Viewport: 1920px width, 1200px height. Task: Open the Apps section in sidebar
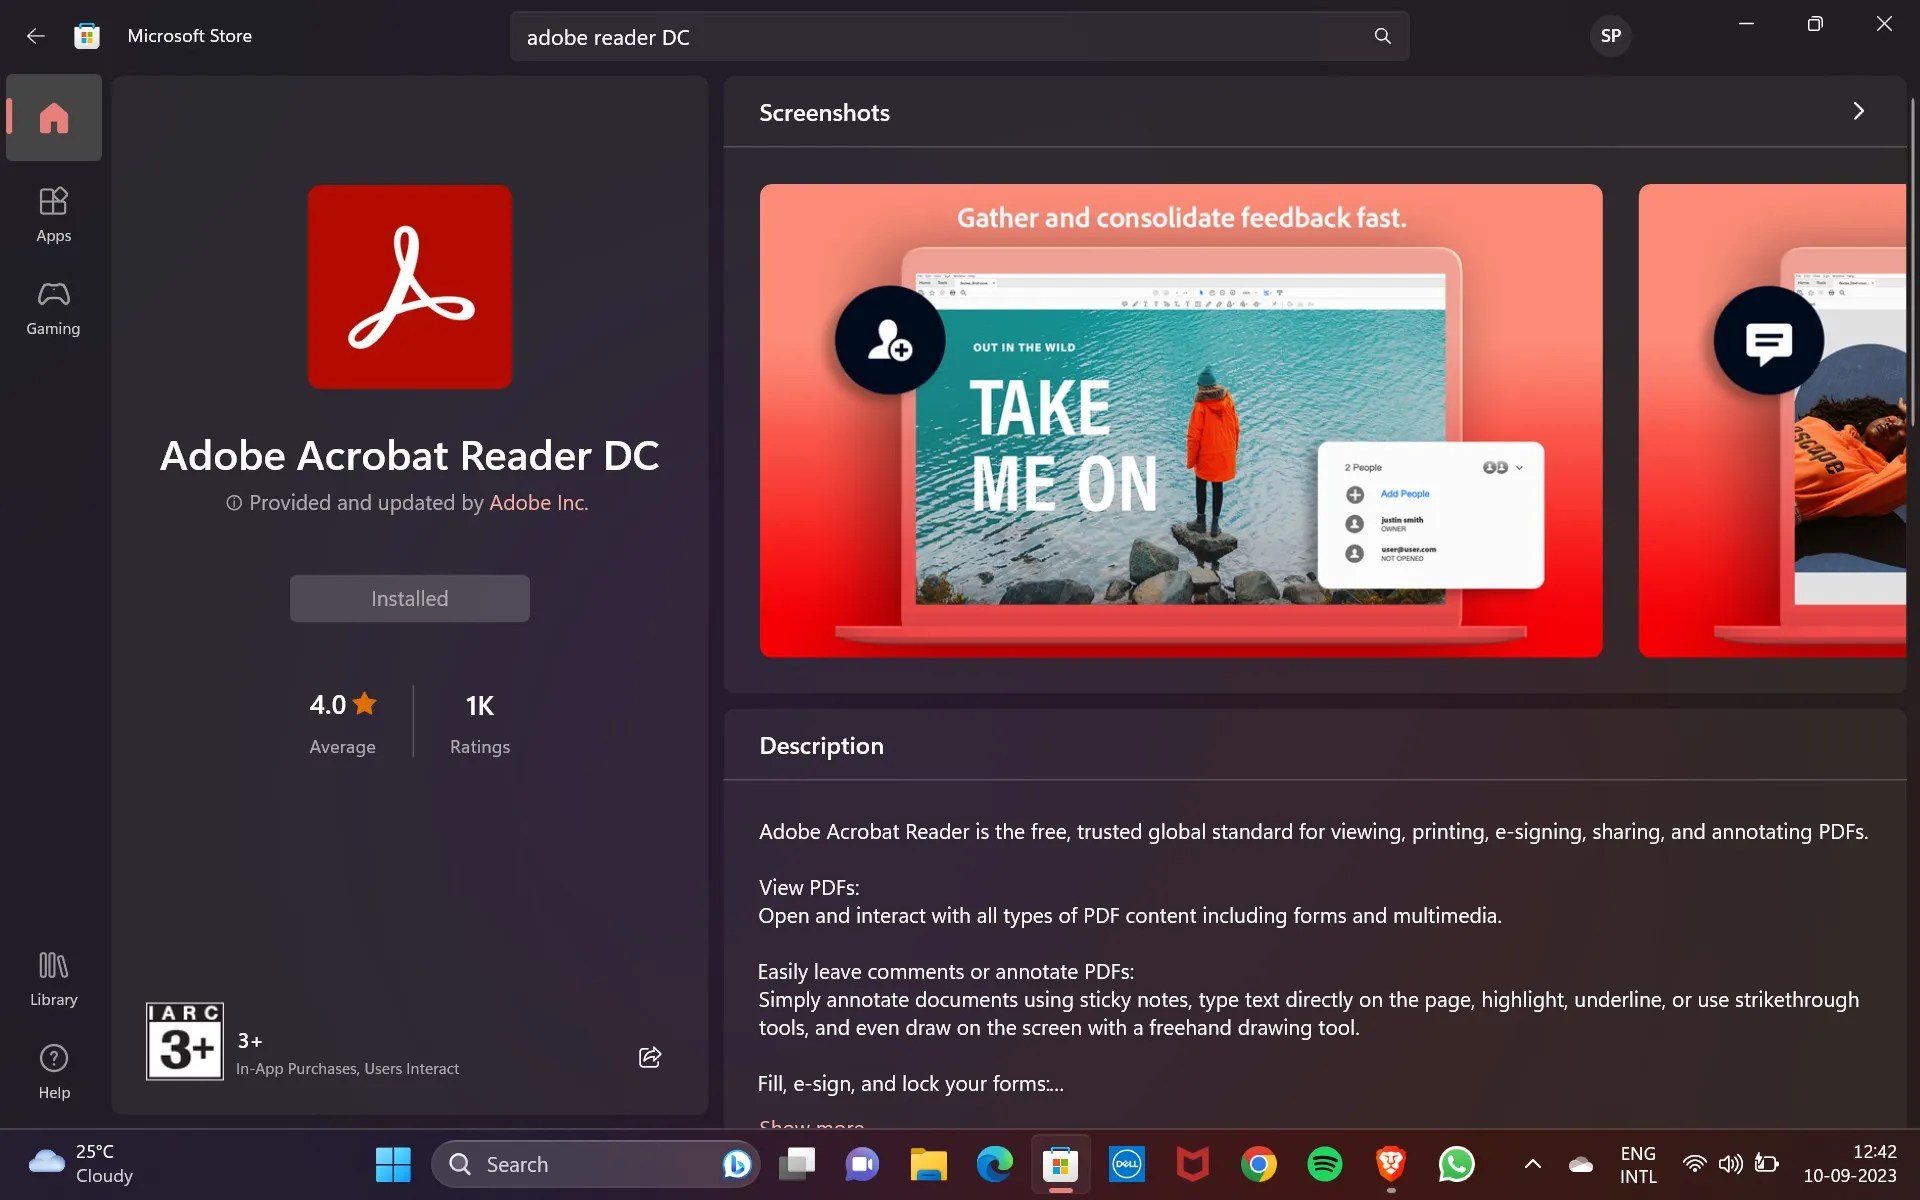(x=53, y=212)
